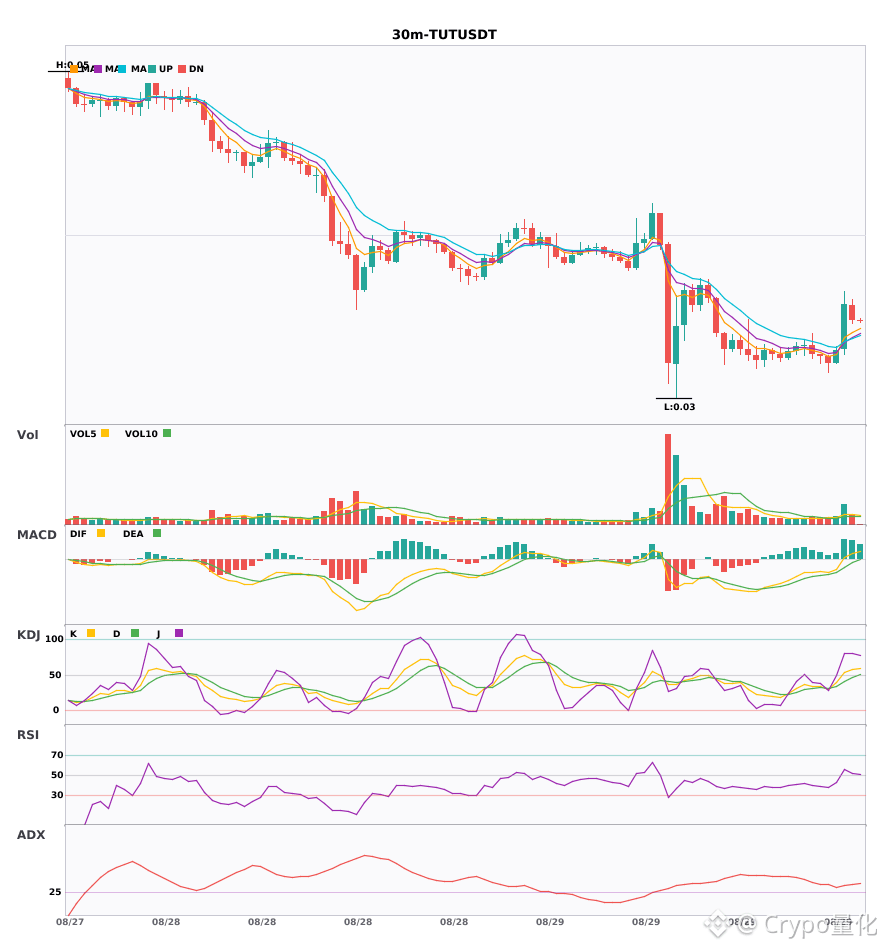885x950 pixels.
Task: Click the H:0.05 high price label
Action: coord(72,65)
